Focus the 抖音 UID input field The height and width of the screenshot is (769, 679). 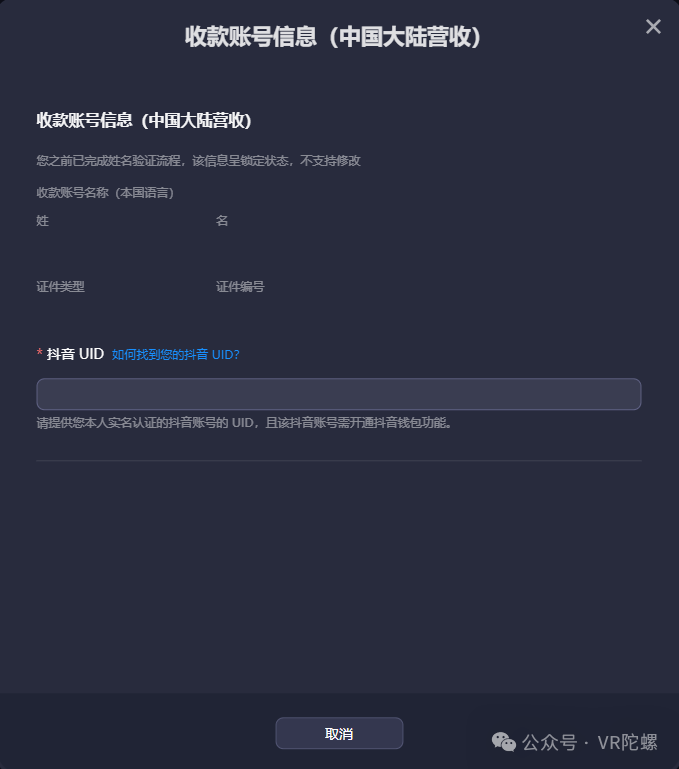click(x=339, y=394)
